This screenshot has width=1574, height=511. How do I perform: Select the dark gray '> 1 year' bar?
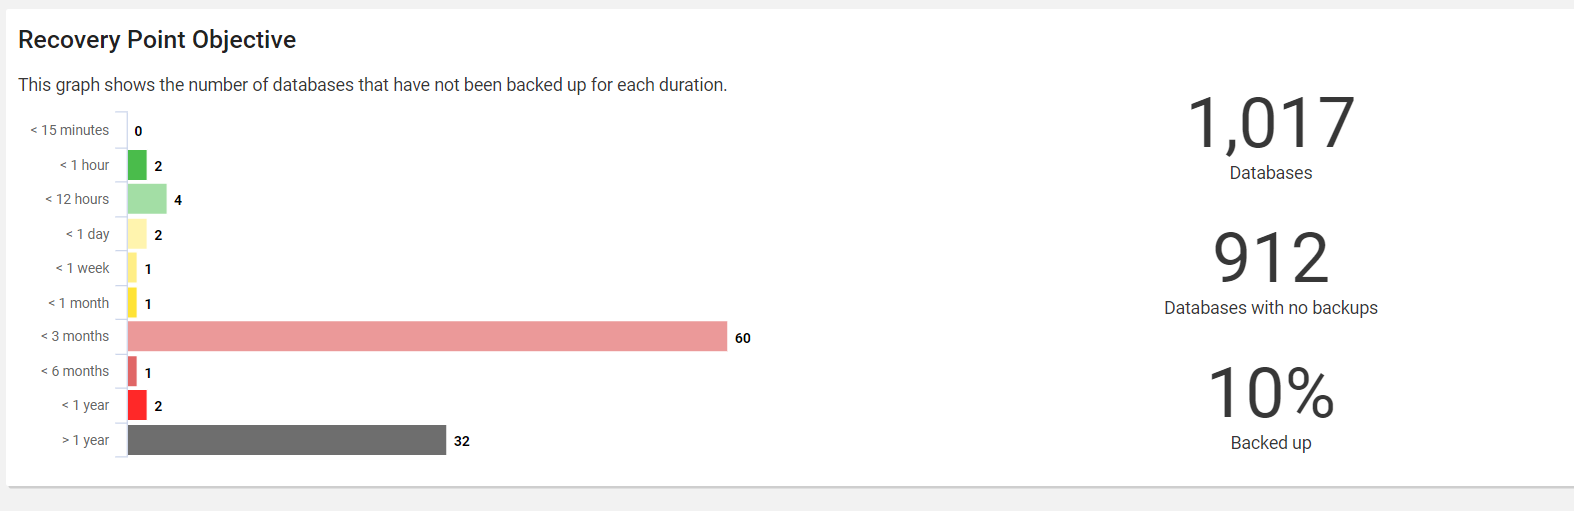(x=287, y=440)
